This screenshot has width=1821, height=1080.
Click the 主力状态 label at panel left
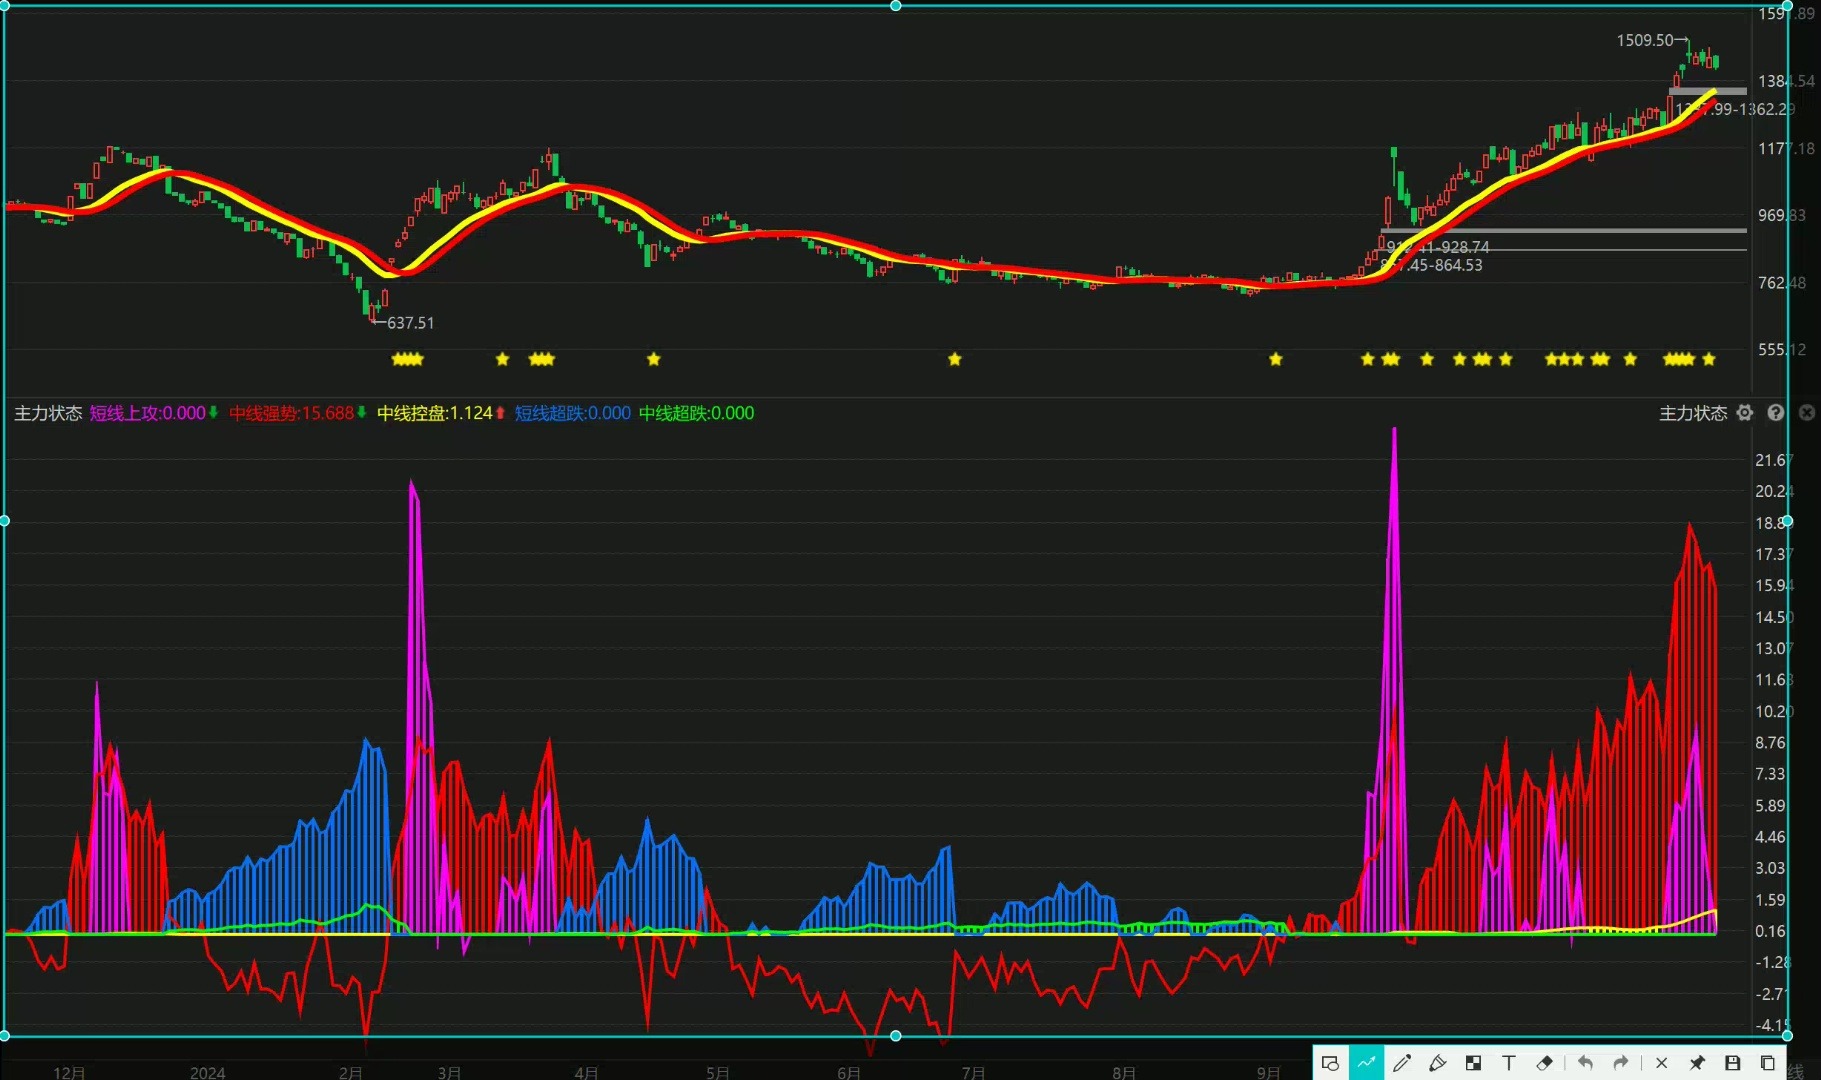click(x=48, y=413)
